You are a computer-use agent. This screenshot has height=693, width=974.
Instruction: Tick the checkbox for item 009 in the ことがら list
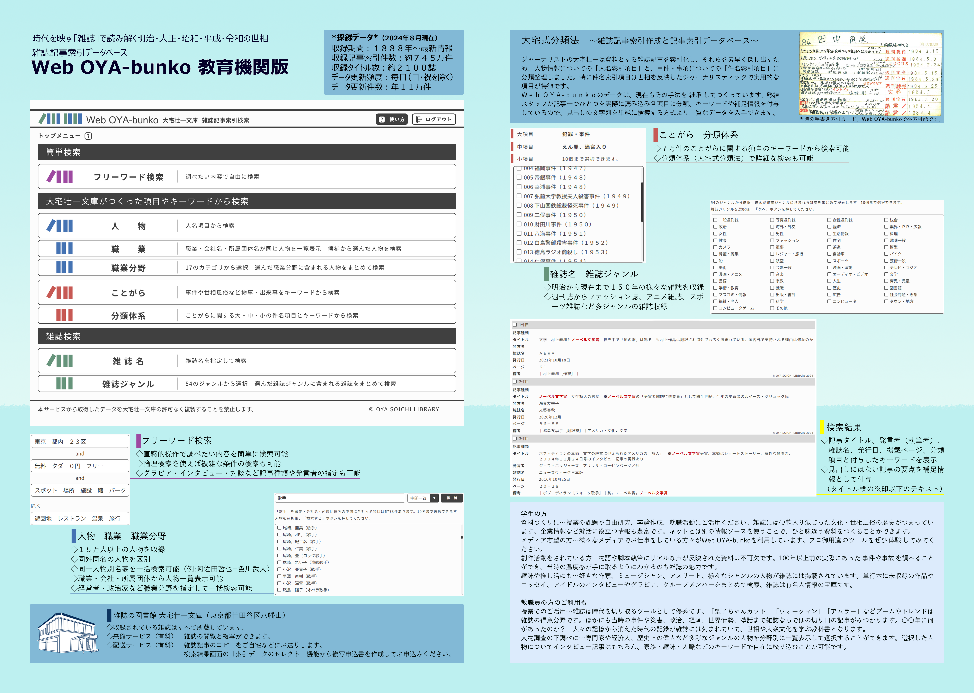(519, 214)
